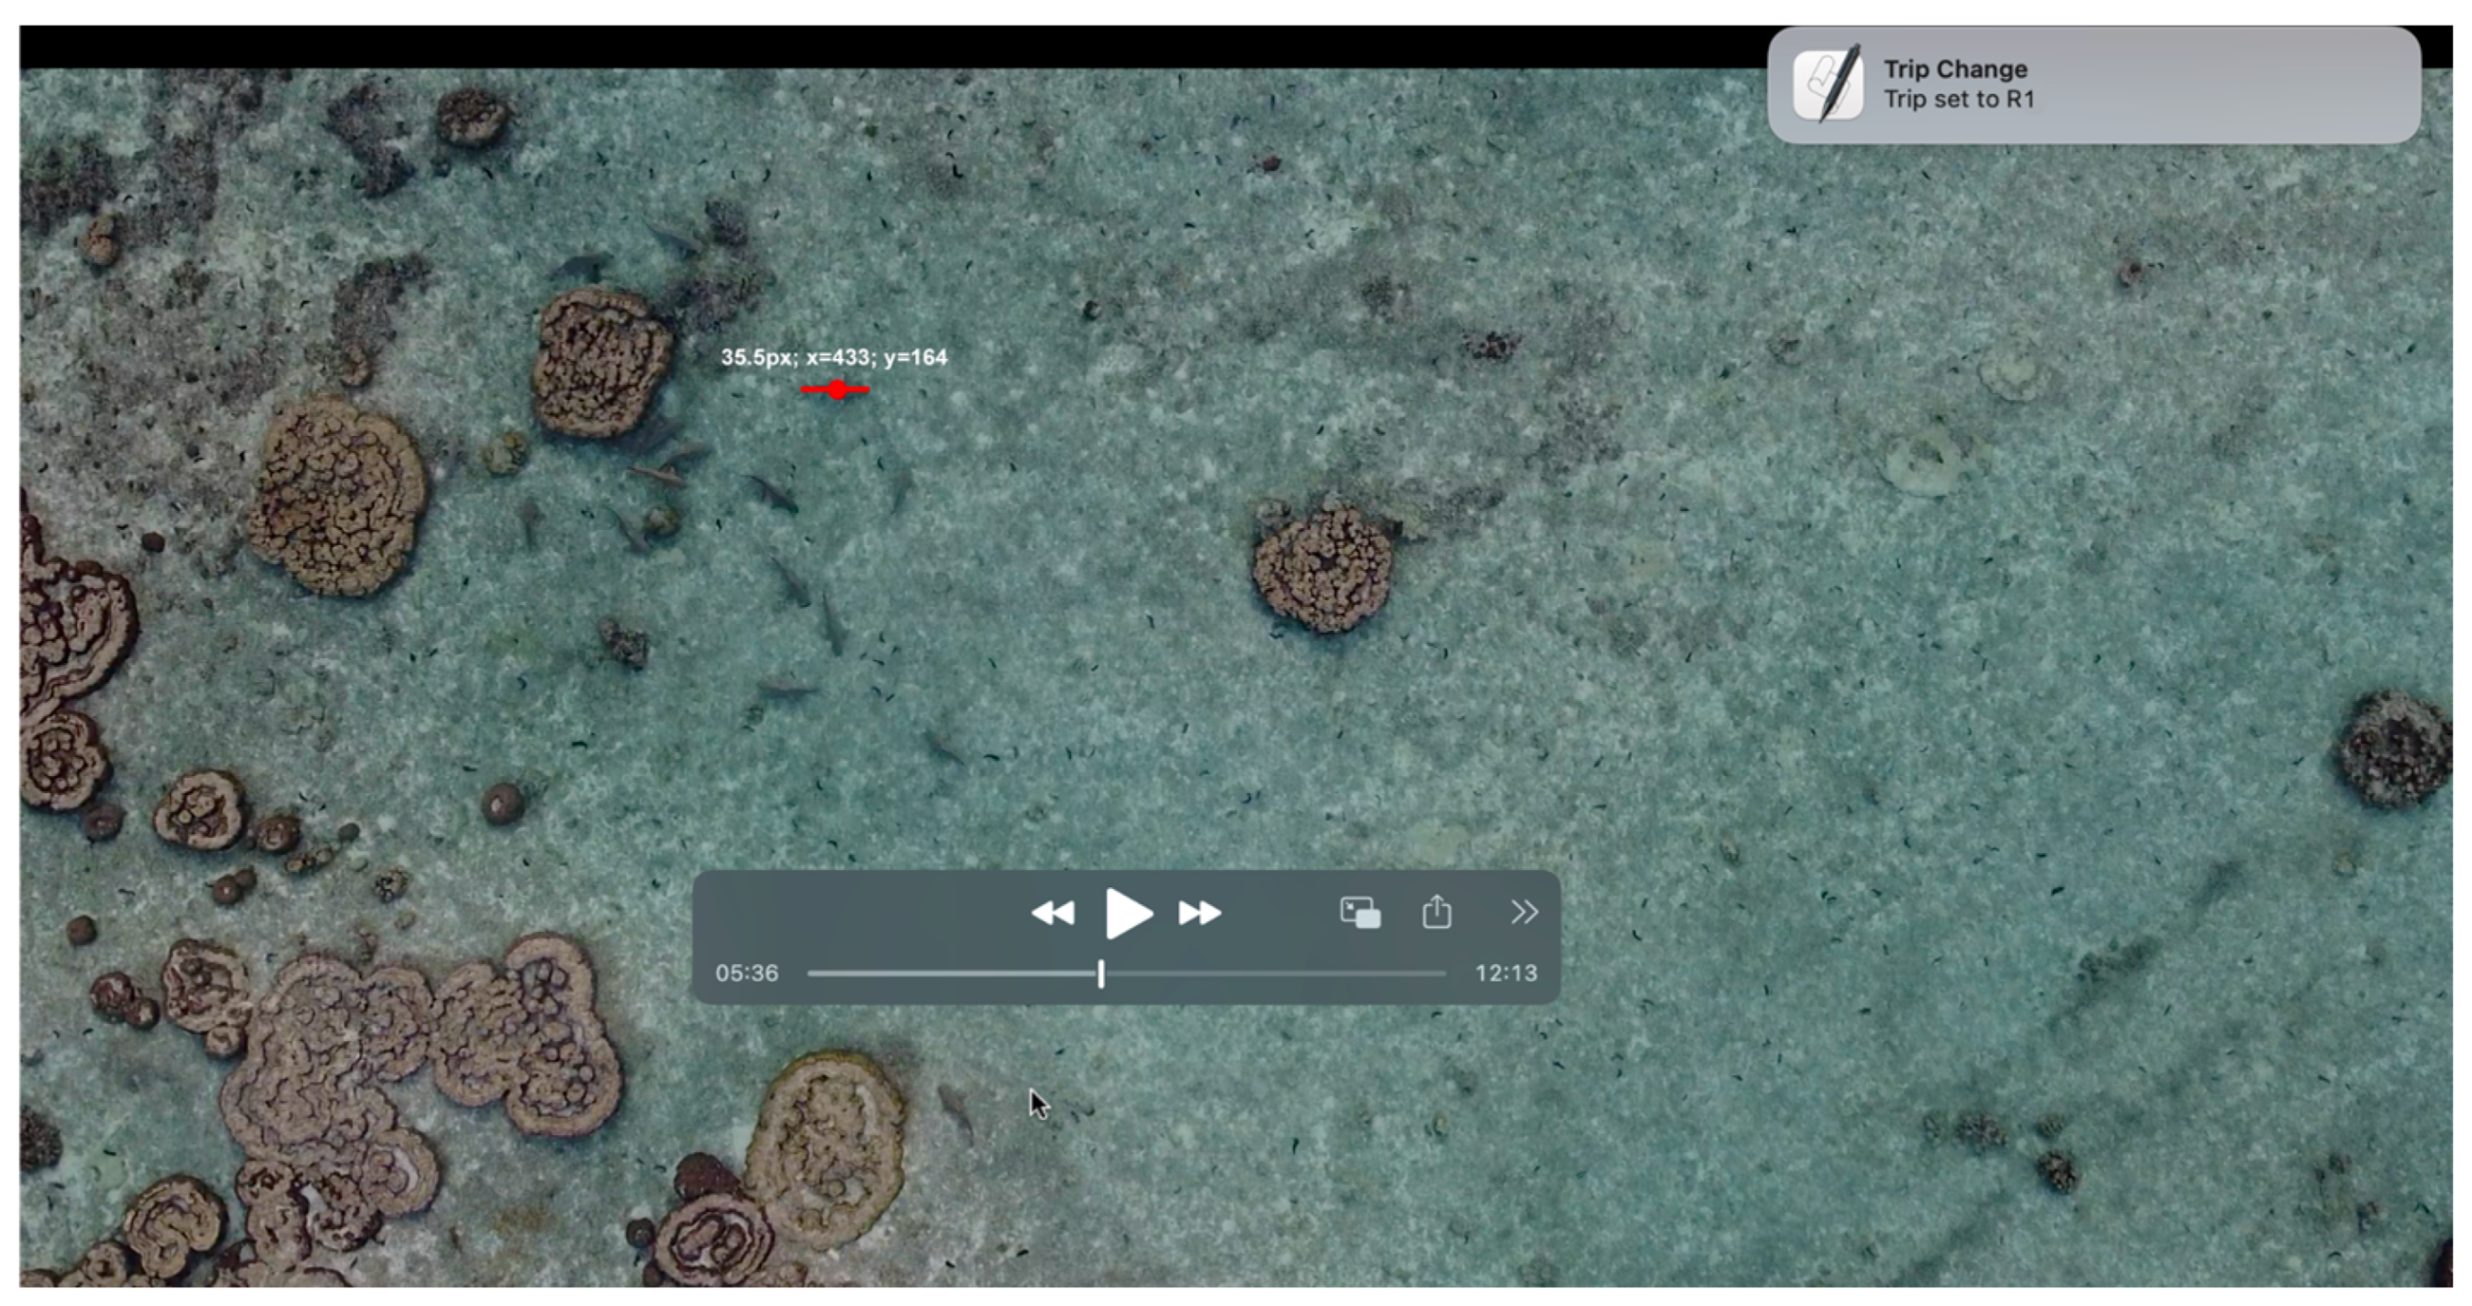This screenshot has height=1306, width=2472.
Task: Open the share menu icon
Action: [x=1437, y=911]
